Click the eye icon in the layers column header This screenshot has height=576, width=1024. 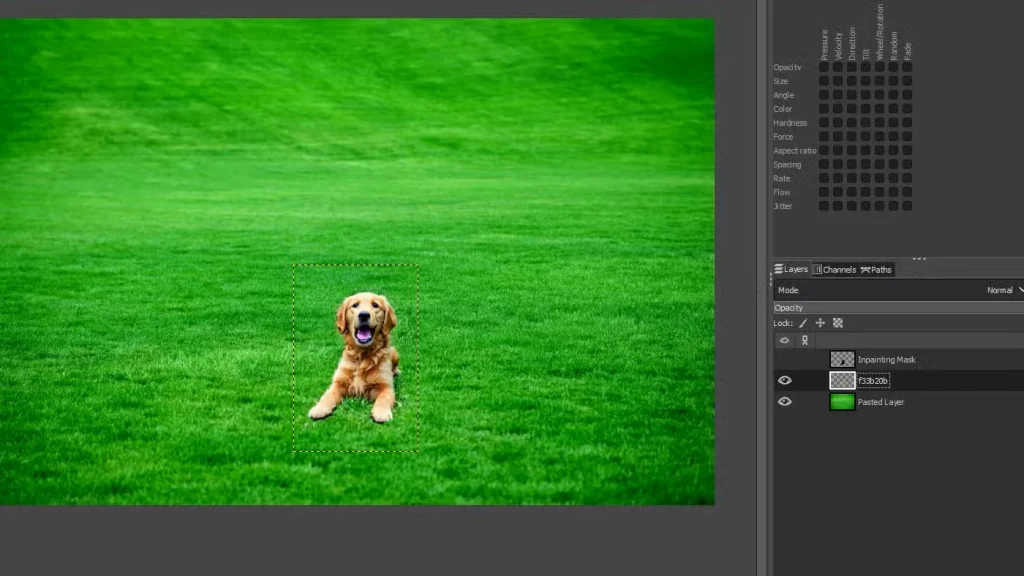coord(784,341)
